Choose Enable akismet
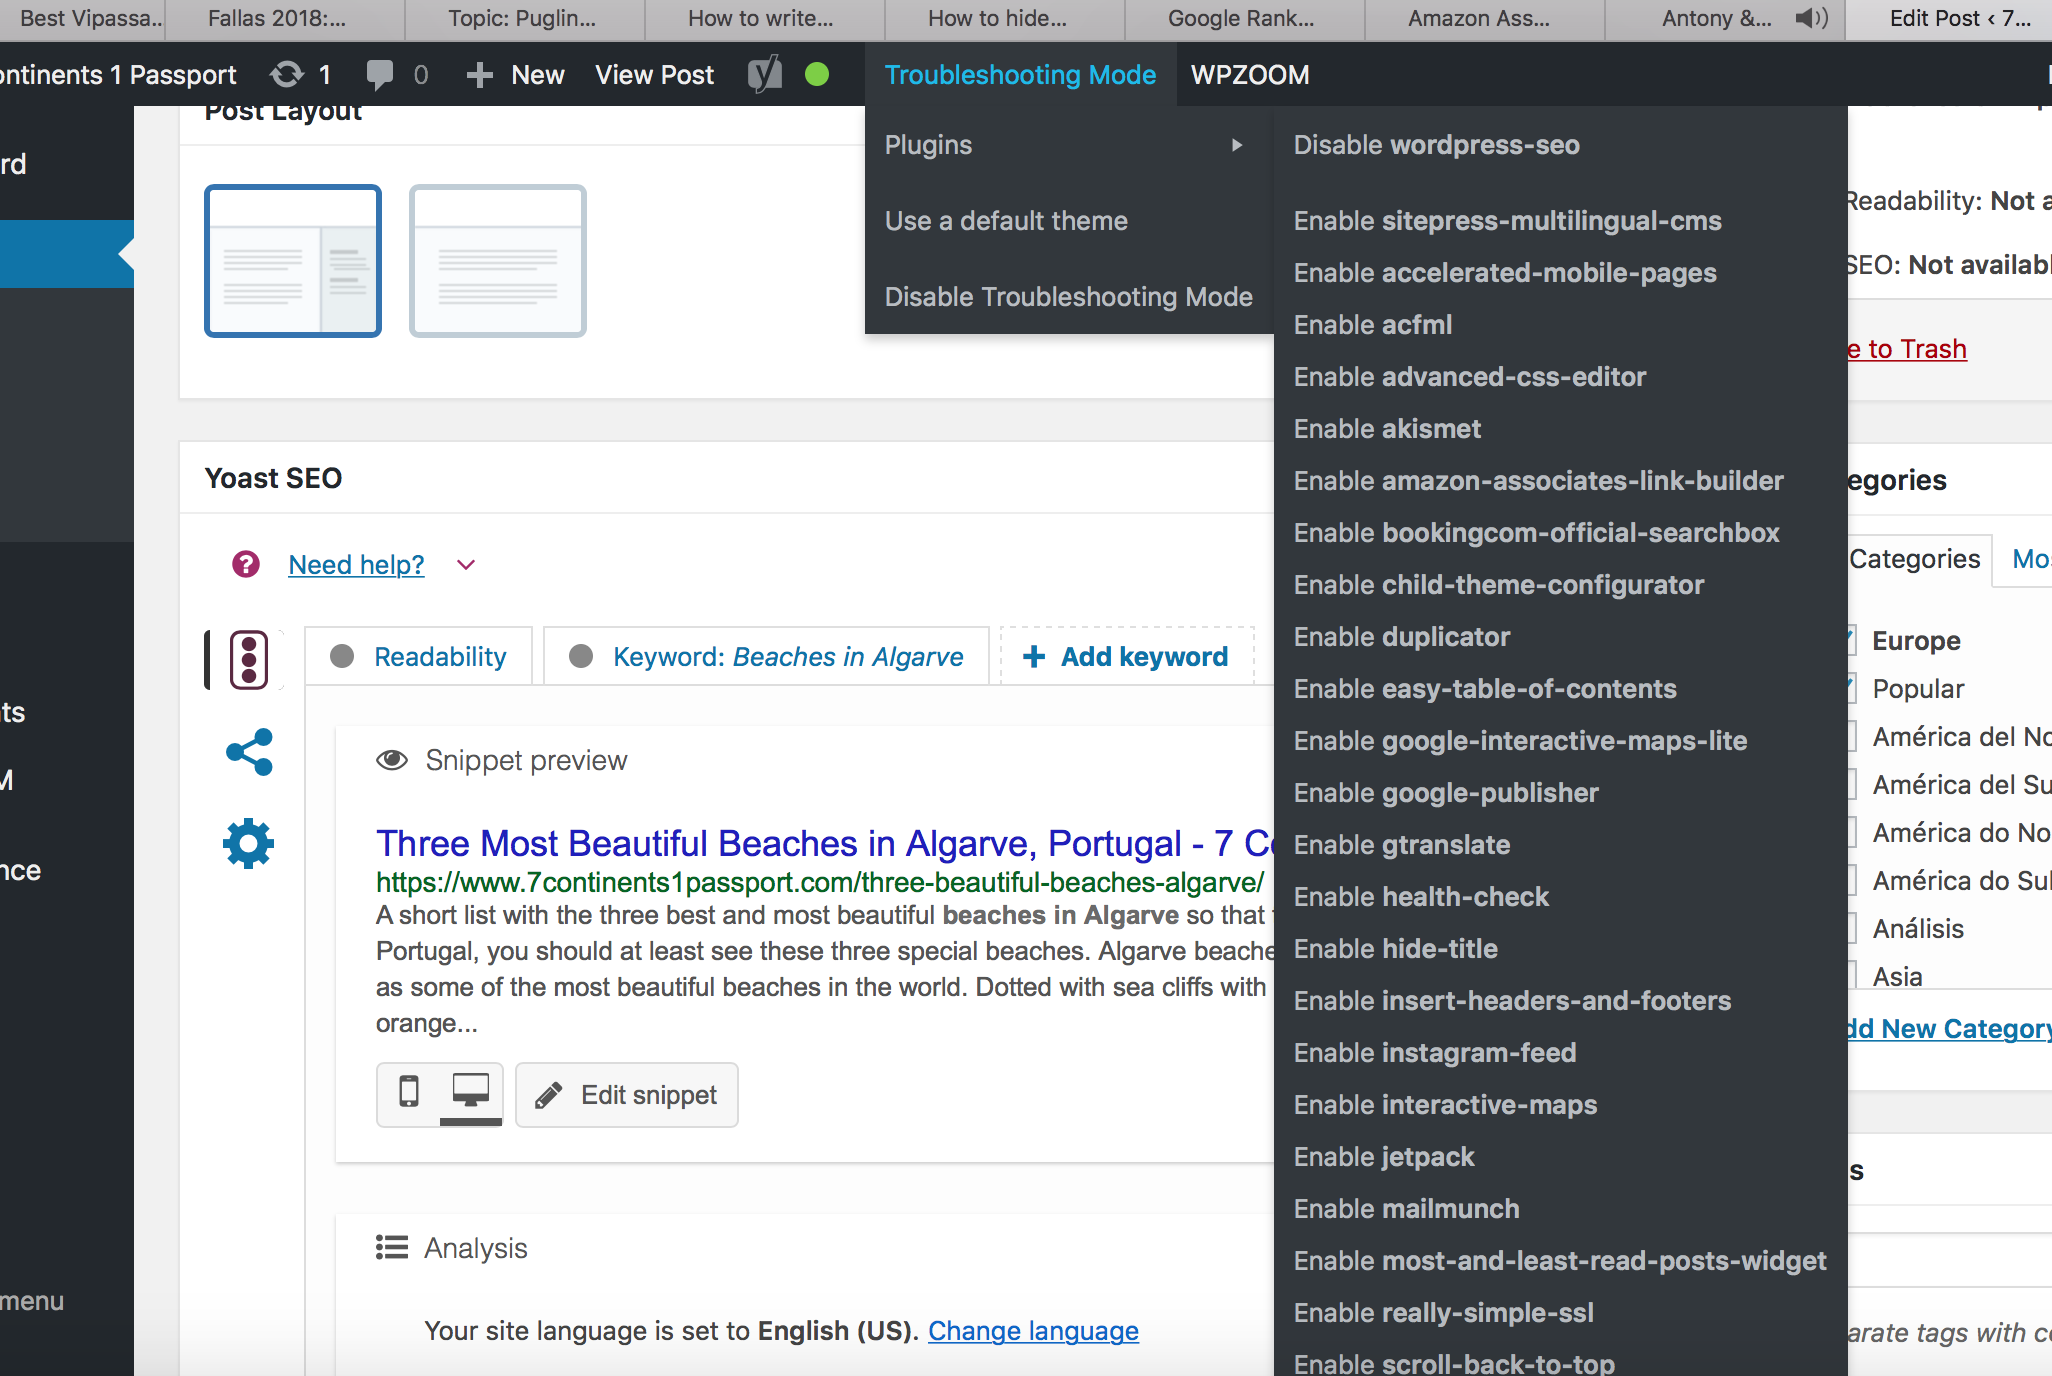This screenshot has height=1376, width=2052. click(1387, 429)
